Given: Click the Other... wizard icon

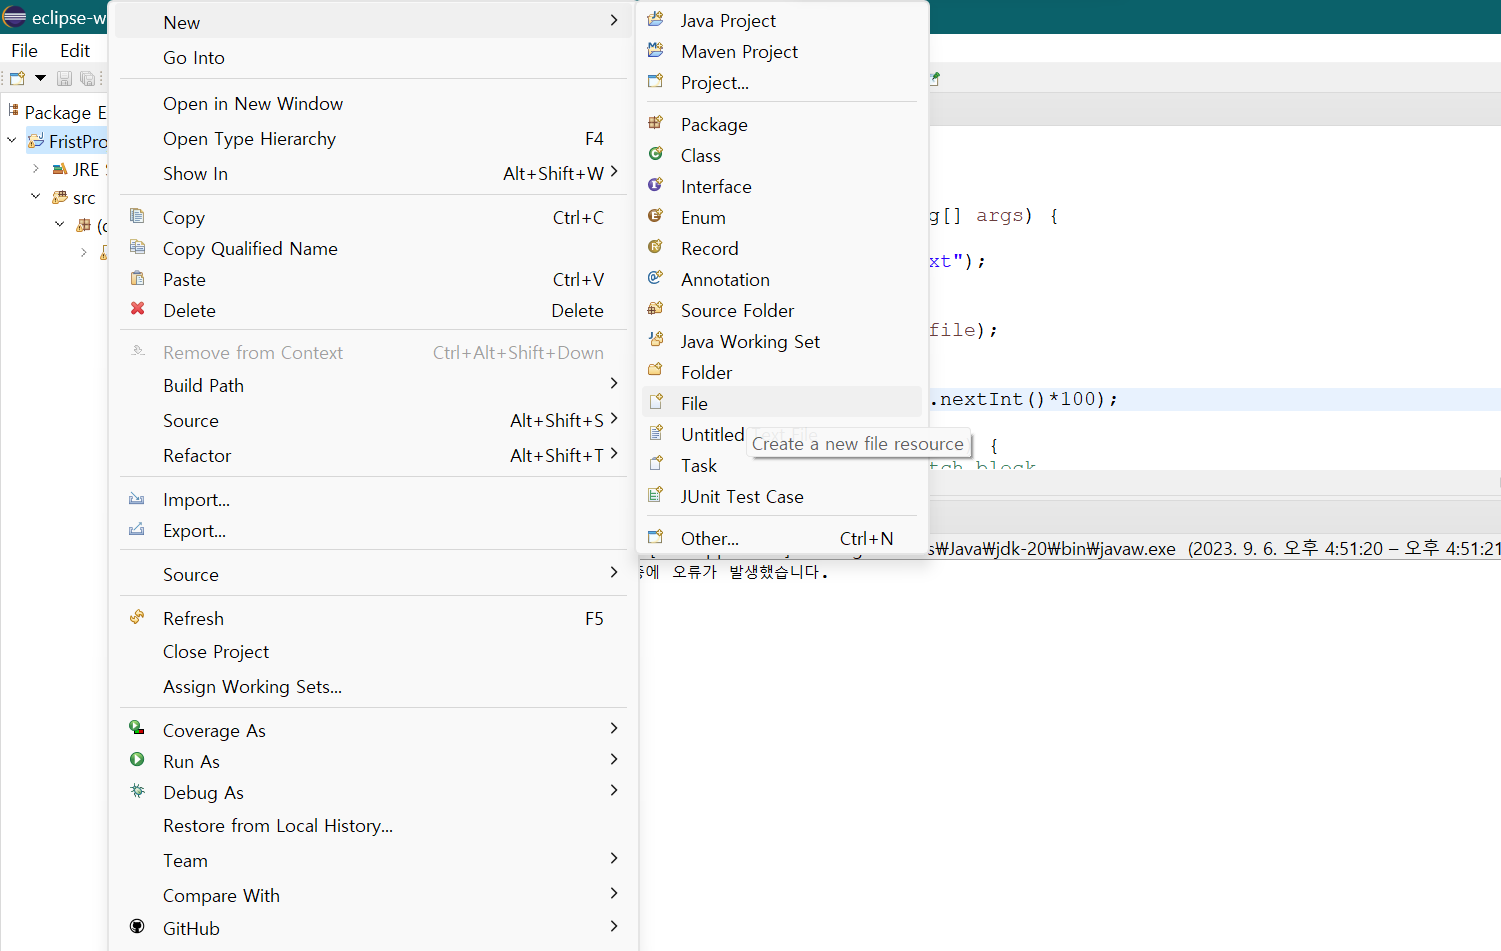Looking at the screenshot, I should pos(656,538).
